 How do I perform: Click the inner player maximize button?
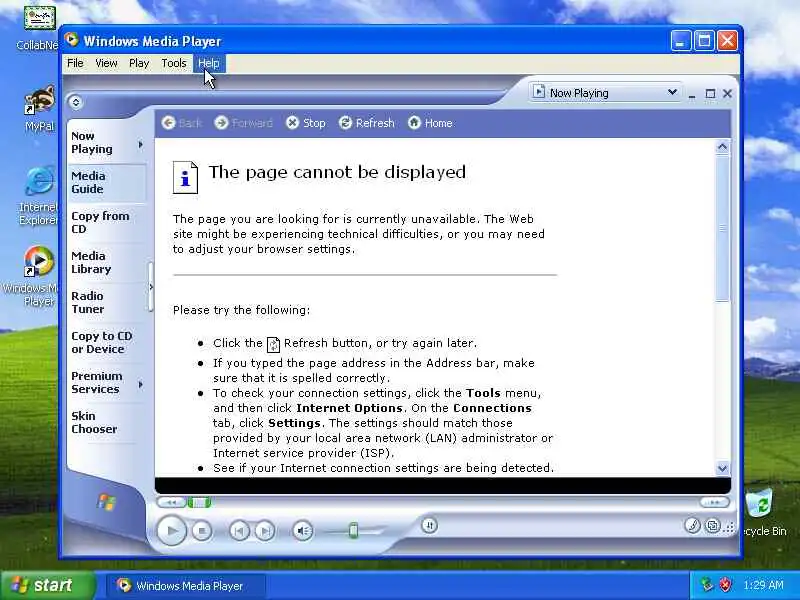point(710,93)
